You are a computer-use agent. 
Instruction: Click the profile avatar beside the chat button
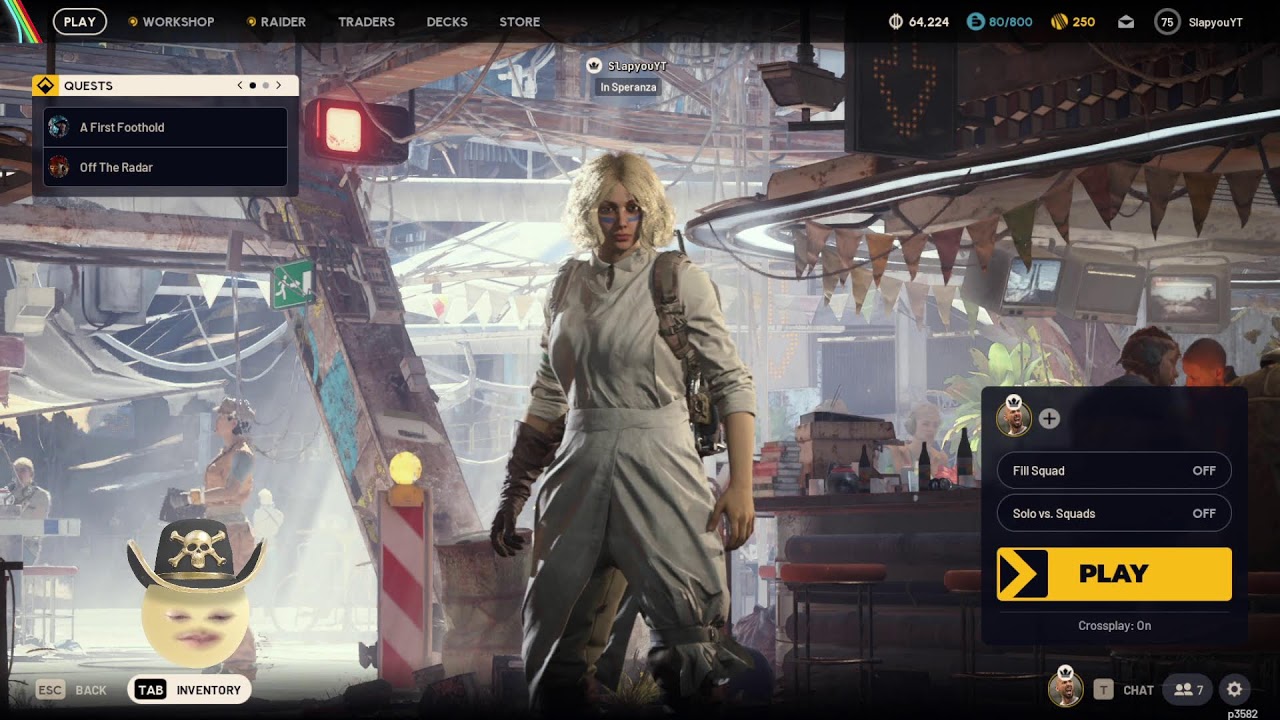pyautogui.click(x=1065, y=688)
